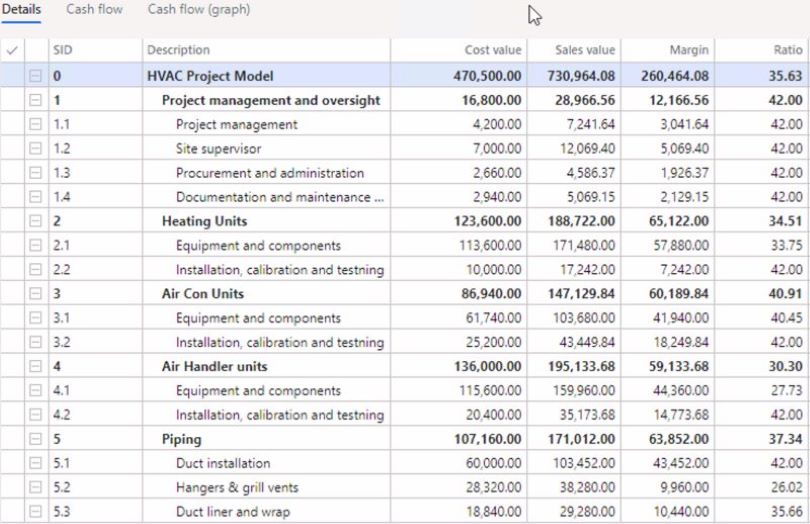Collapse the Piping group
810x524 pixels.
coord(36,439)
